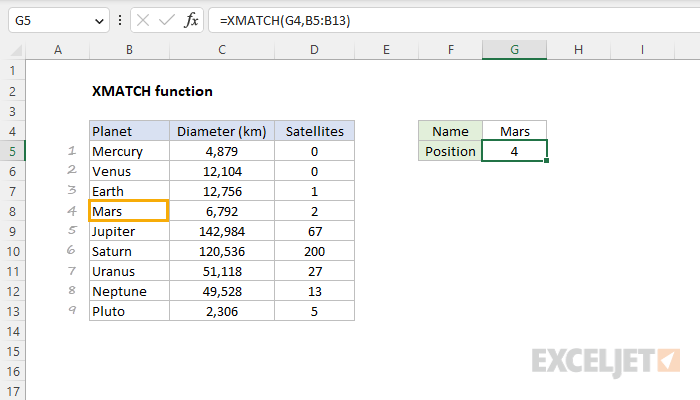Click the diameter cell '4,879'
The image size is (700, 400).
pos(222,151)
